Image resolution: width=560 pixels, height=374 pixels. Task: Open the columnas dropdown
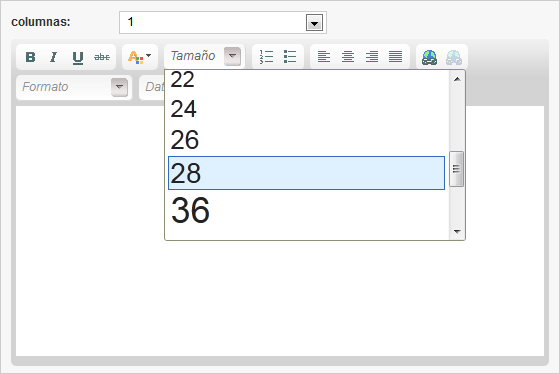(x=314, y=23)
